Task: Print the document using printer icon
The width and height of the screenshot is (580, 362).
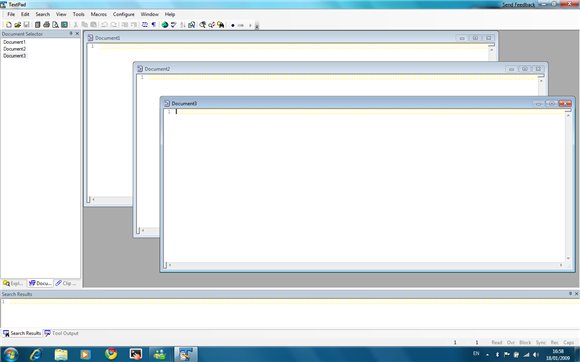Action: [x=46, y=25]
